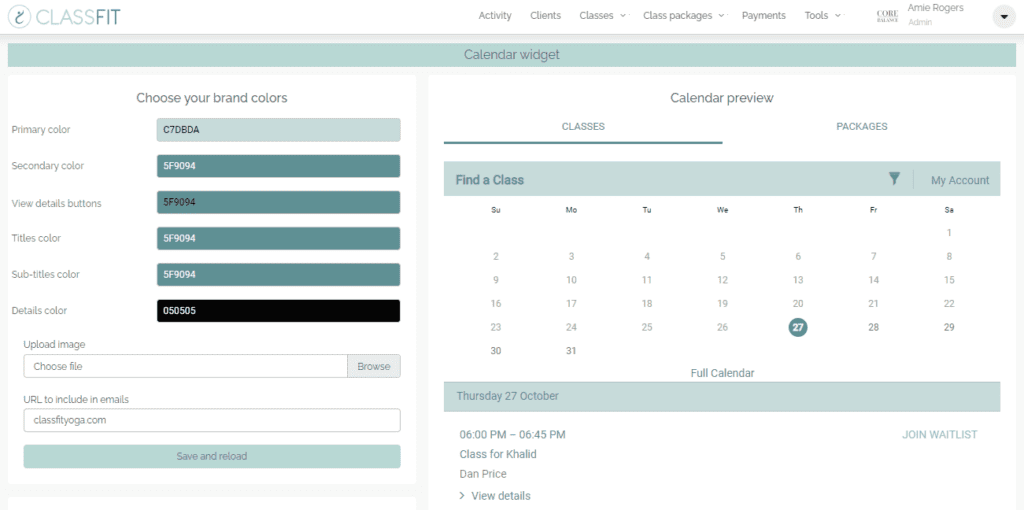Click the Join Waitlist link

[939, 435]
